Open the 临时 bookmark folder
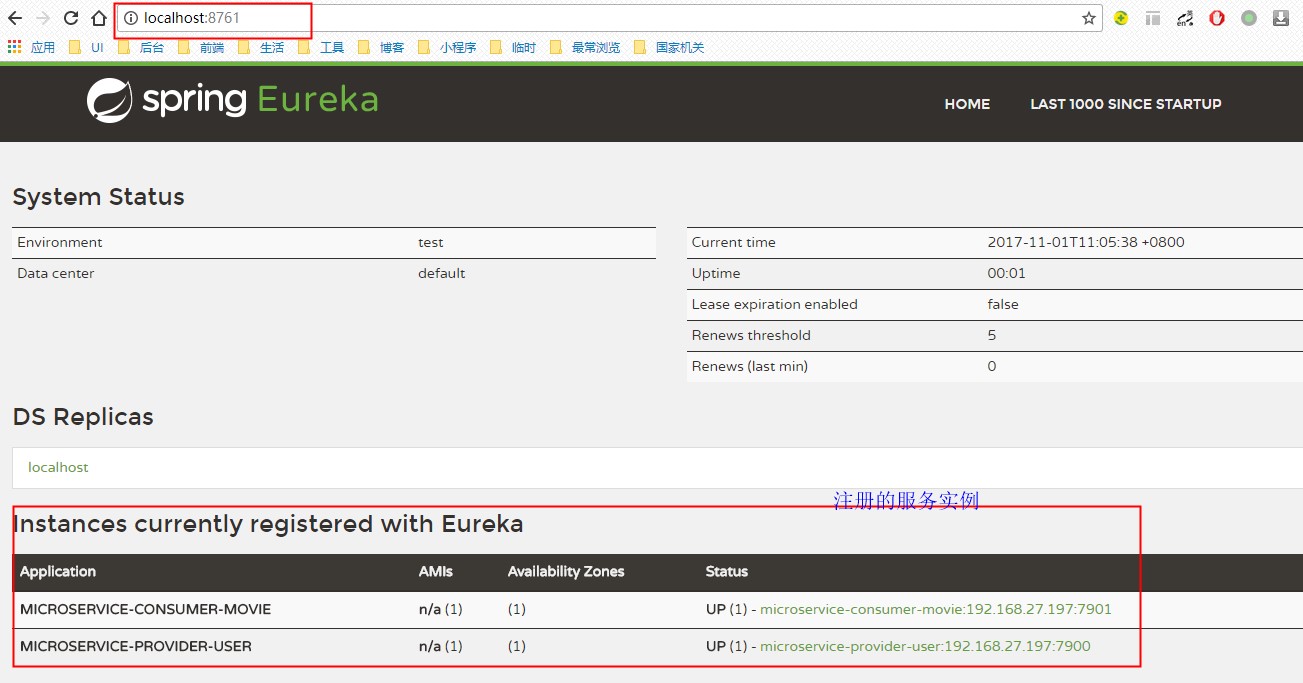 [513, 47]
